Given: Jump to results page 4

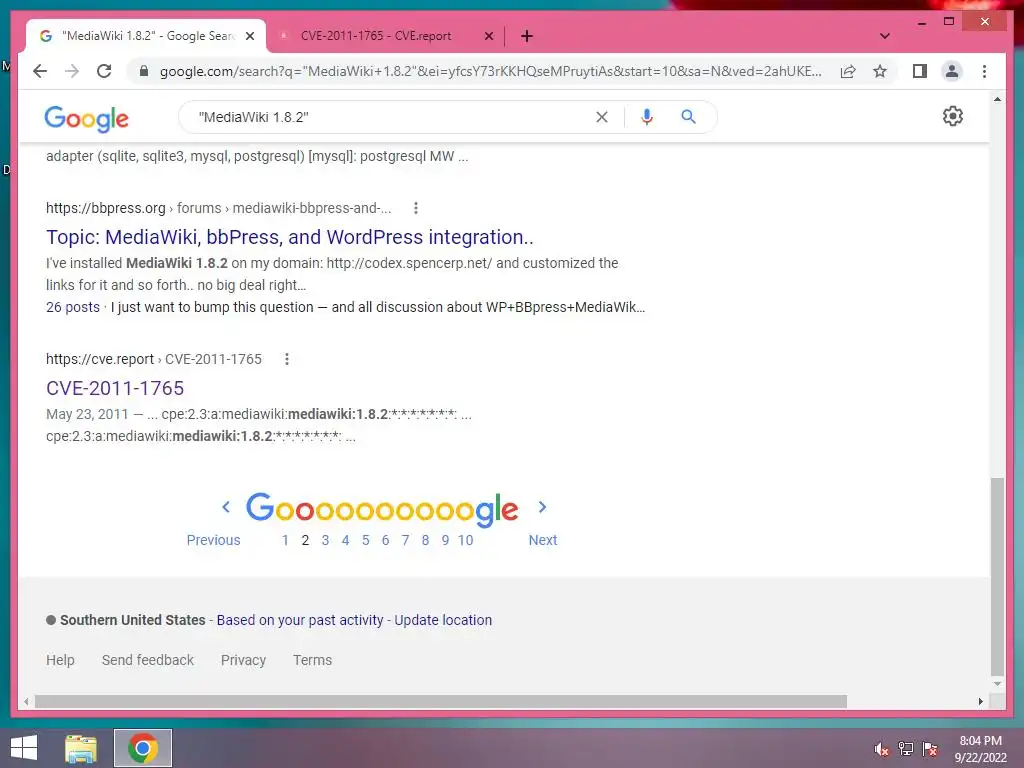Looking at the screenshot, I should (x=345, y=540).
